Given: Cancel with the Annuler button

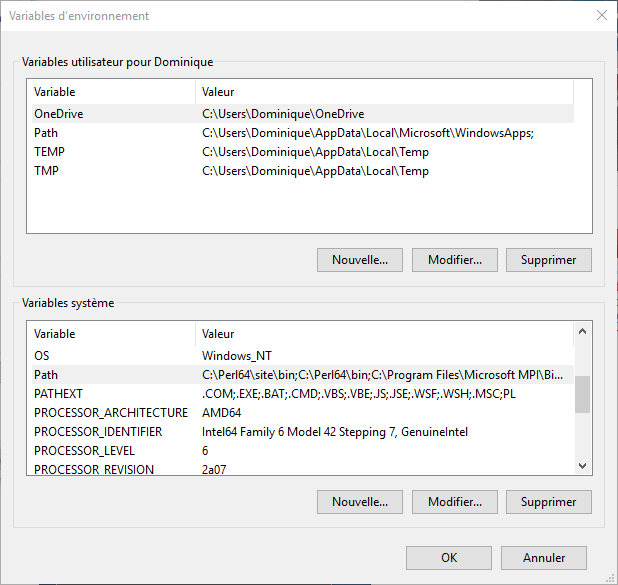Looking at the screenshot, I should (544, 558).
